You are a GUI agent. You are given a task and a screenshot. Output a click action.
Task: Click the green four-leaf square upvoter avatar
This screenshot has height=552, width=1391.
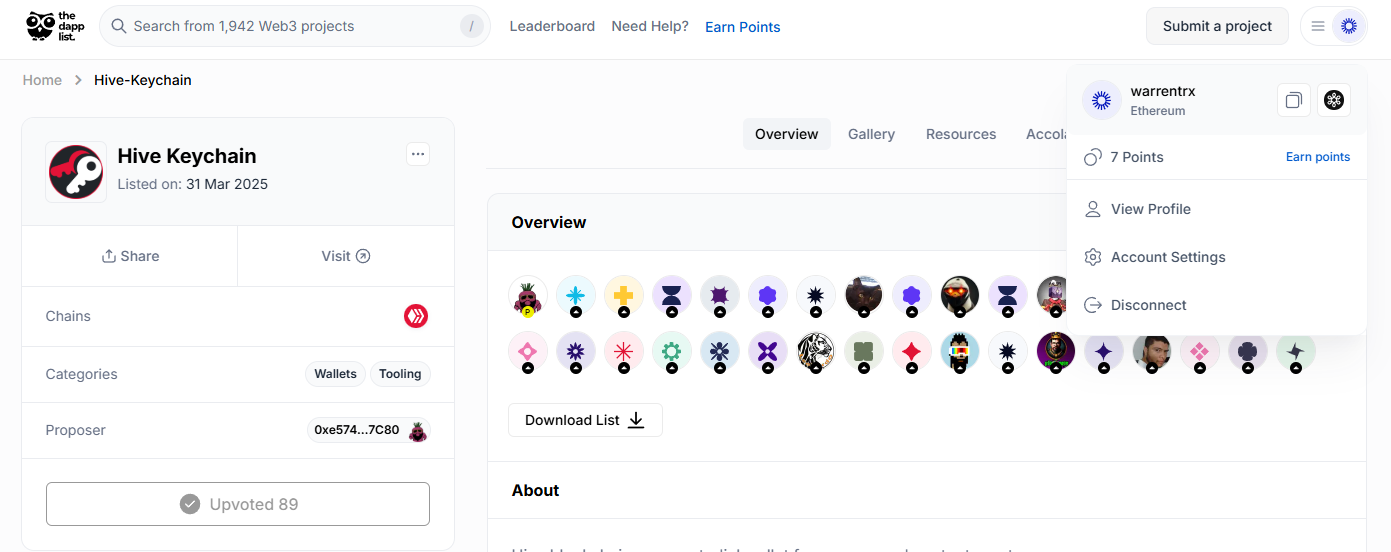point(864,351)
